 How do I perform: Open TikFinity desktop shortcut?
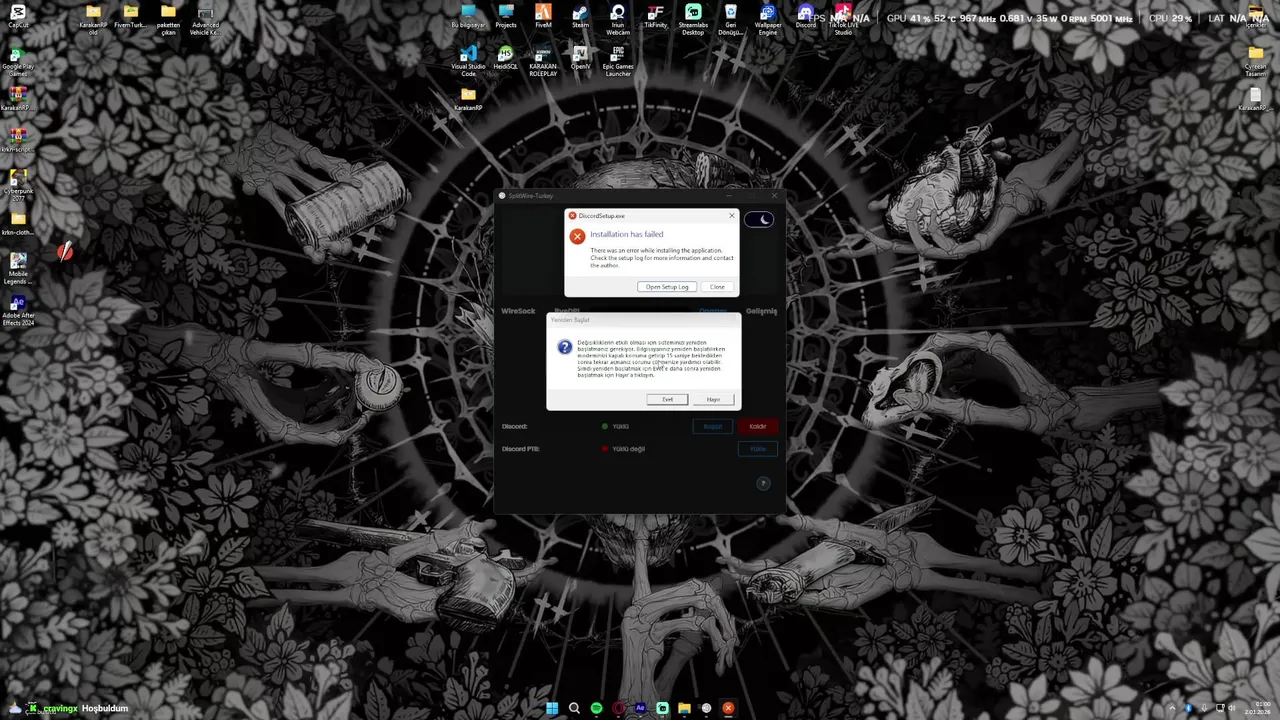[655, 17]
